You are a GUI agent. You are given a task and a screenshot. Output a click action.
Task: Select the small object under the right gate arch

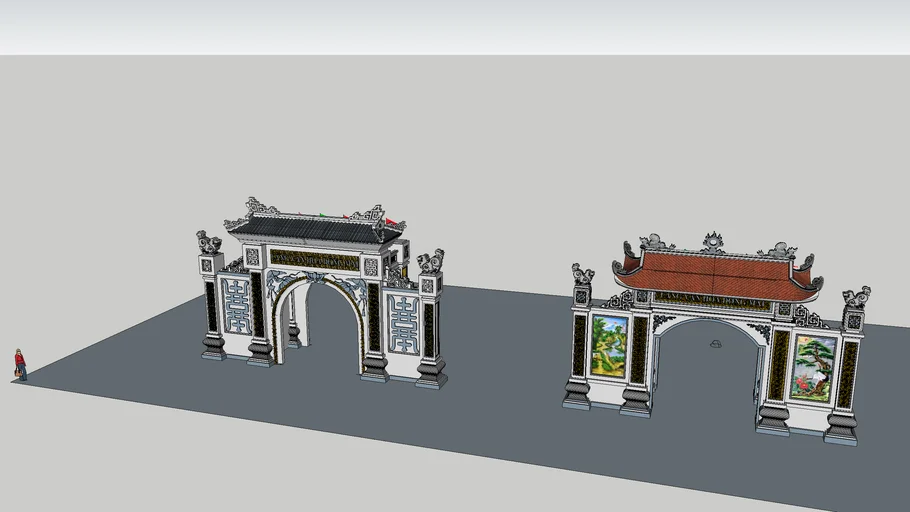715,345
